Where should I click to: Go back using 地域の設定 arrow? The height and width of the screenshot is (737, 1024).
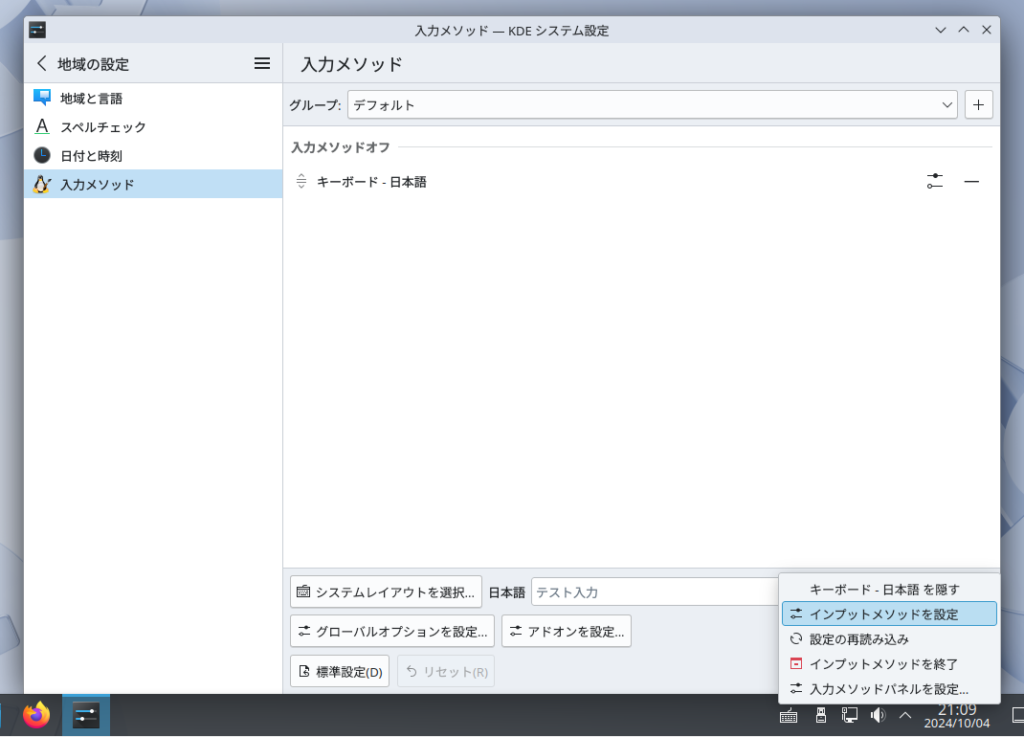[42, 64]
